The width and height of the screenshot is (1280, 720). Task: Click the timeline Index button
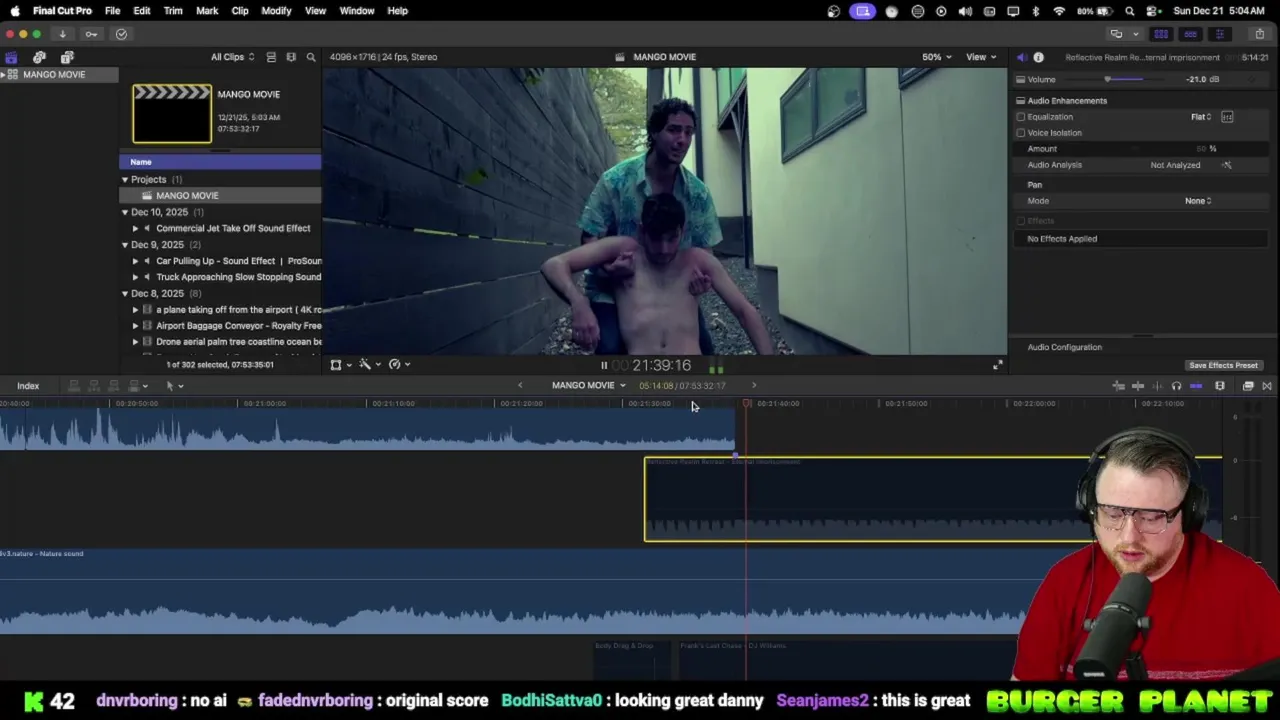[x=28, y=386]
